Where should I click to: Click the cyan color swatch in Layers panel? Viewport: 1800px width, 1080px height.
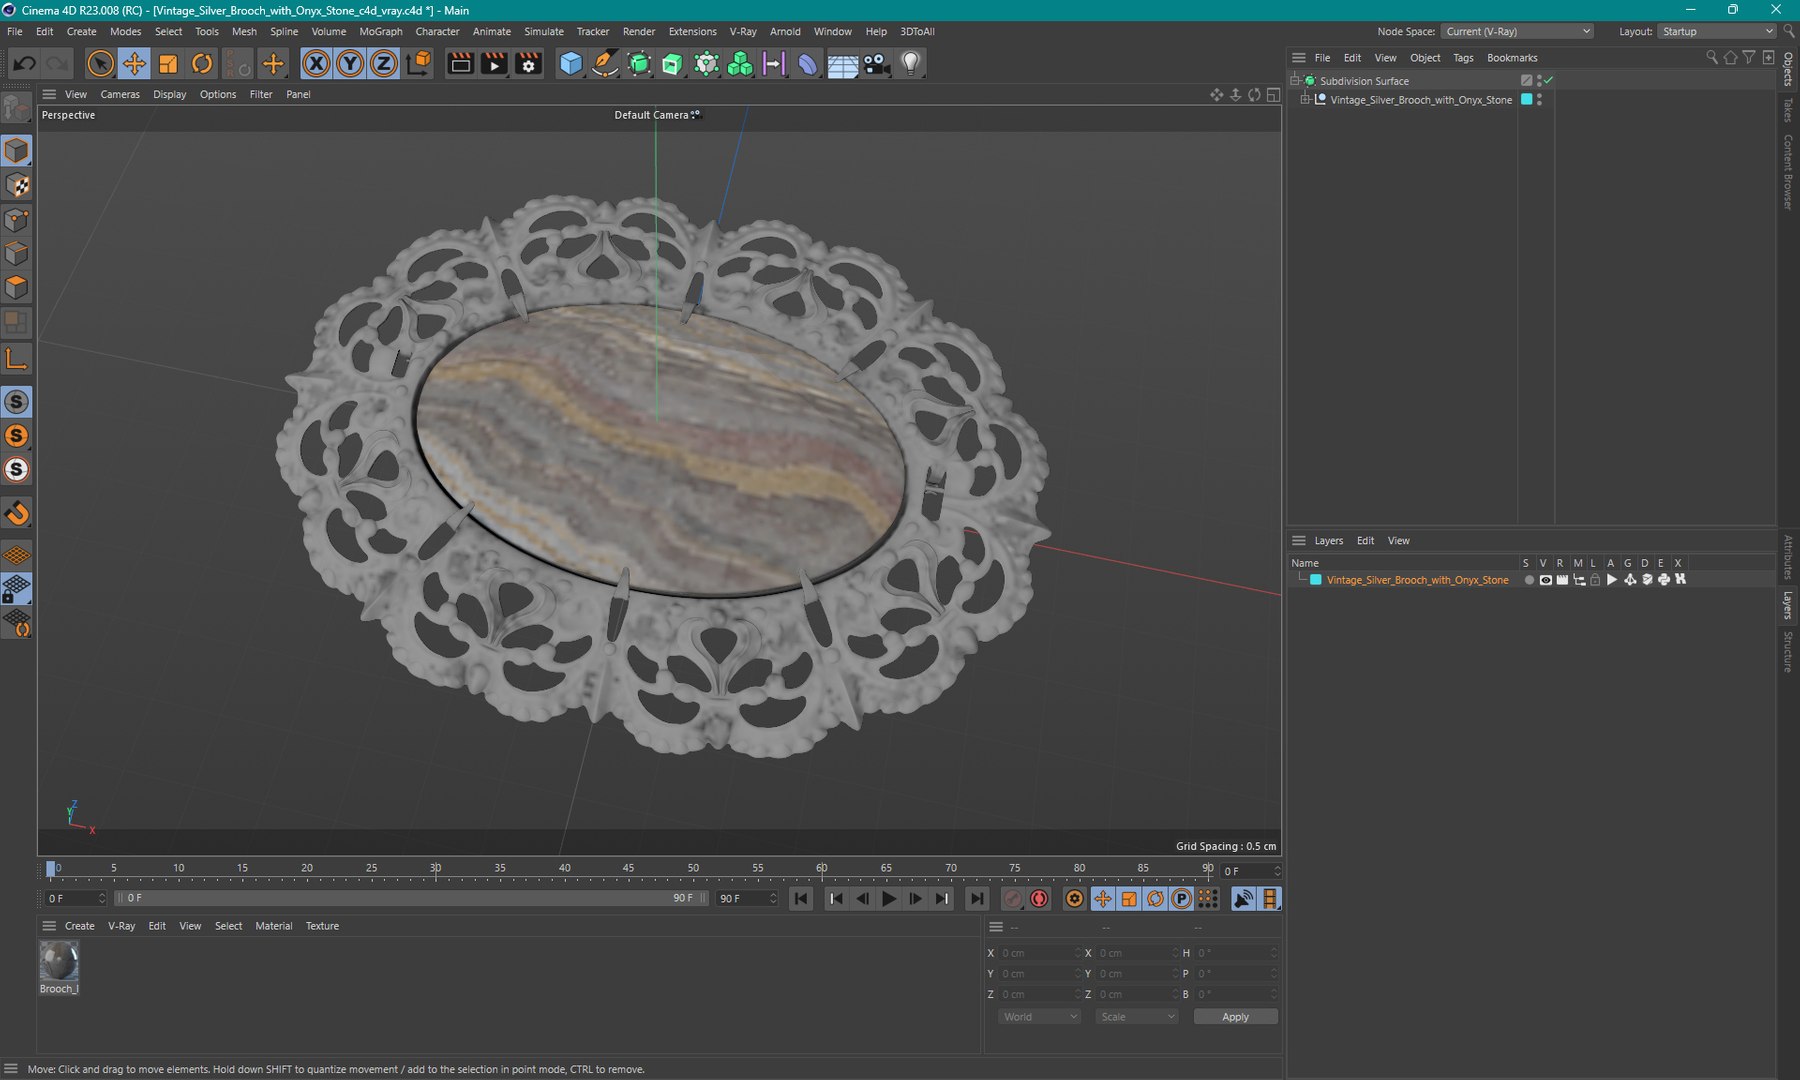coord(1316,580)
